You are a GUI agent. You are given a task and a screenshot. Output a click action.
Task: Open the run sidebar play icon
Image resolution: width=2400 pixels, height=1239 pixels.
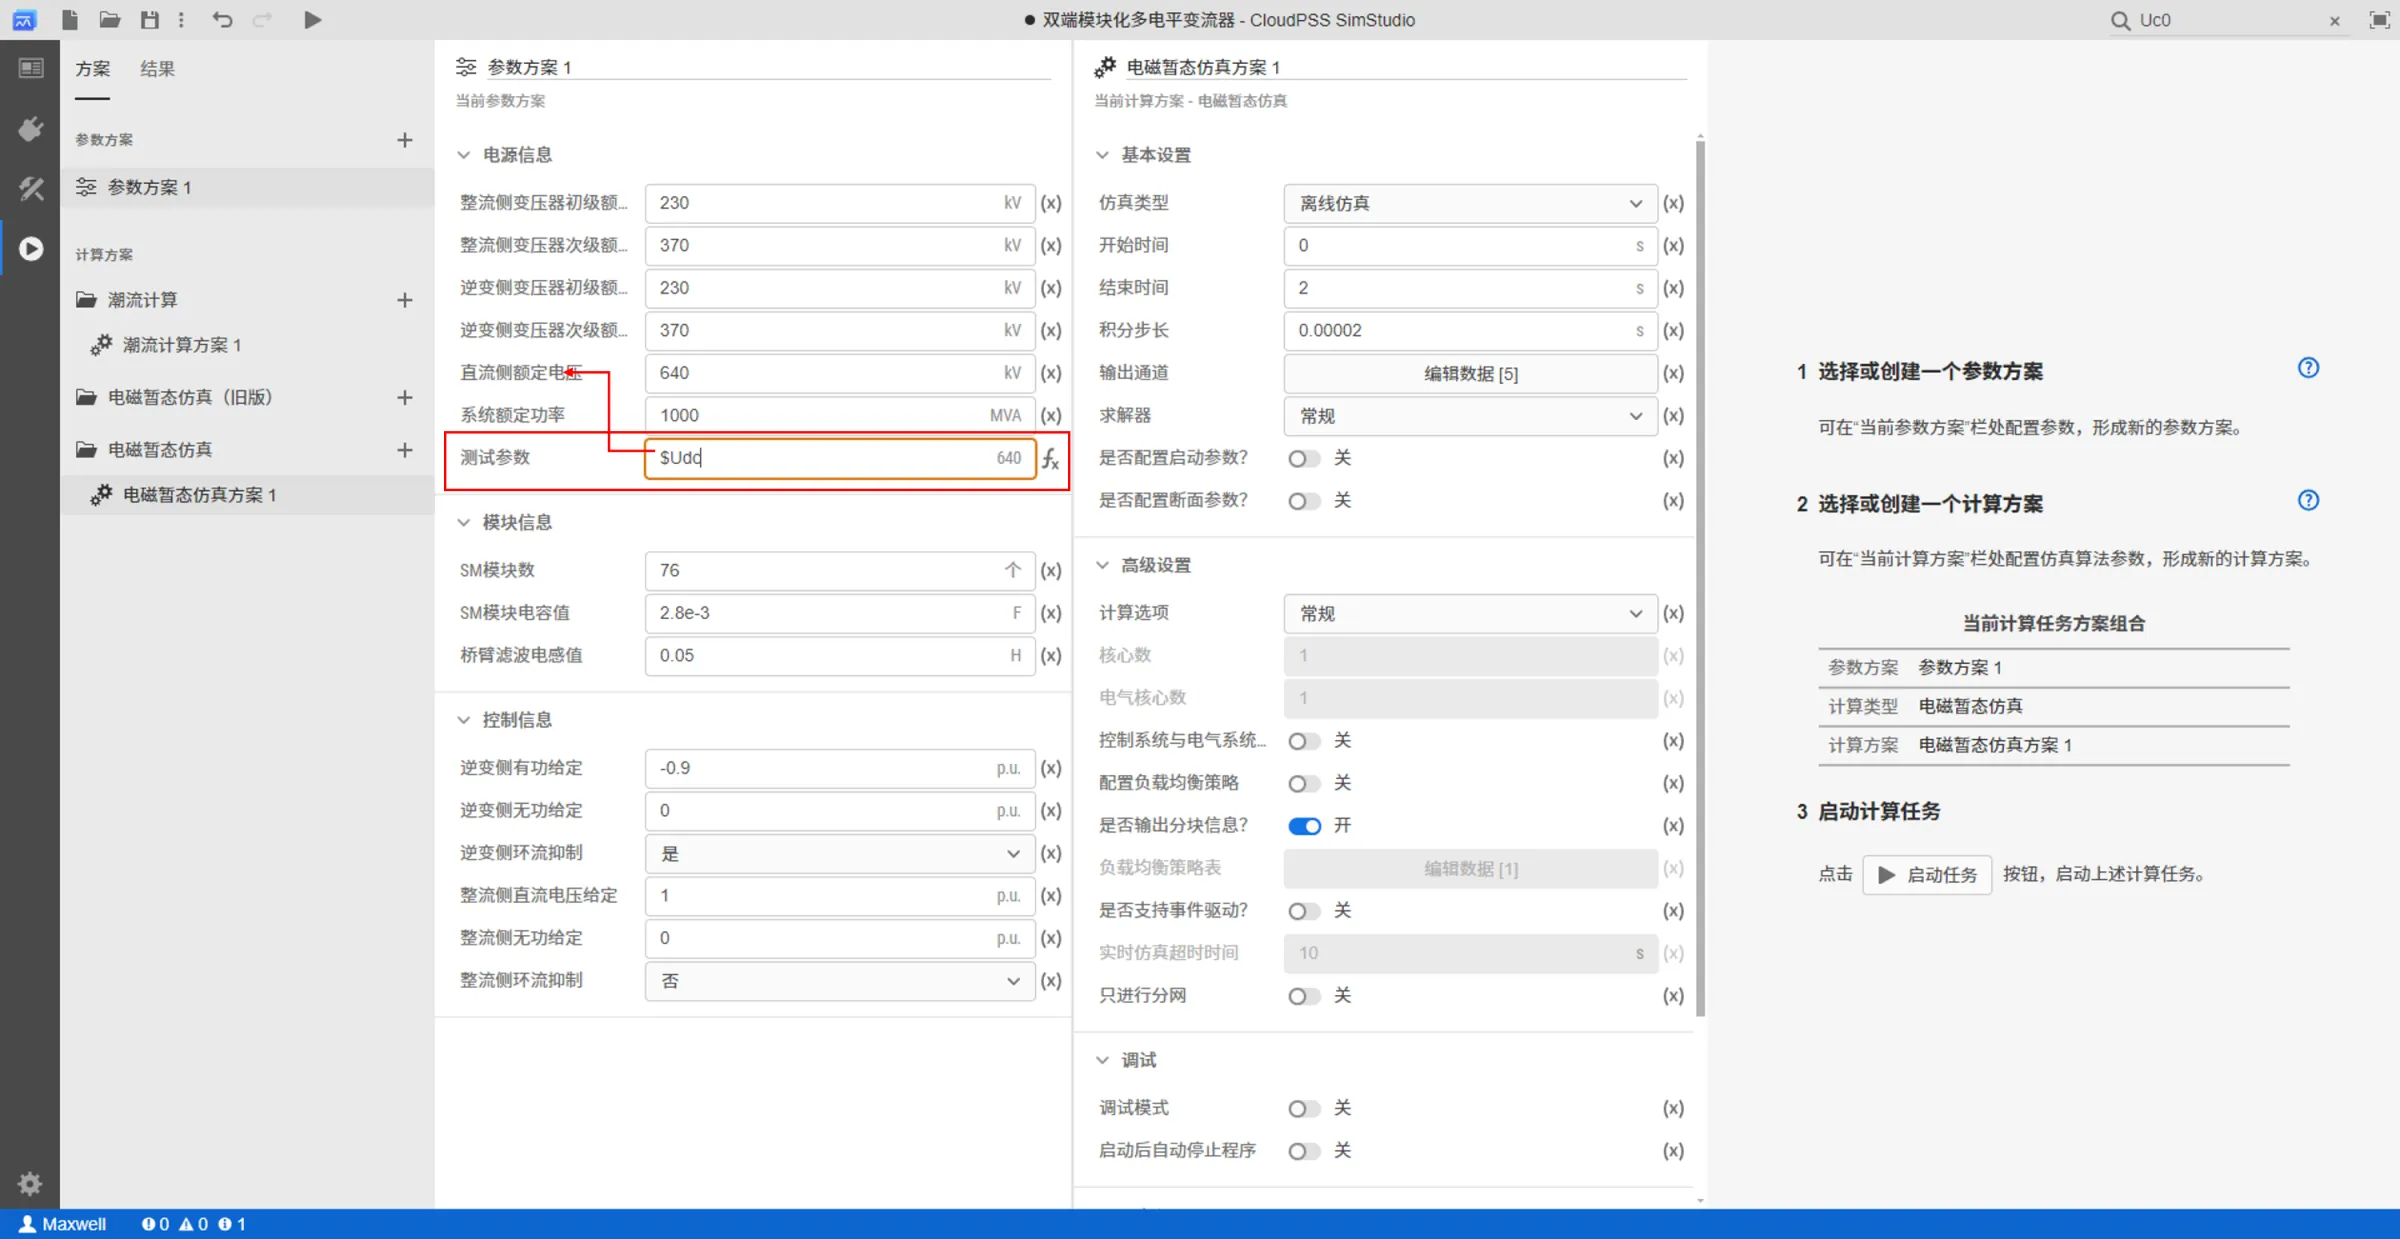31,248
